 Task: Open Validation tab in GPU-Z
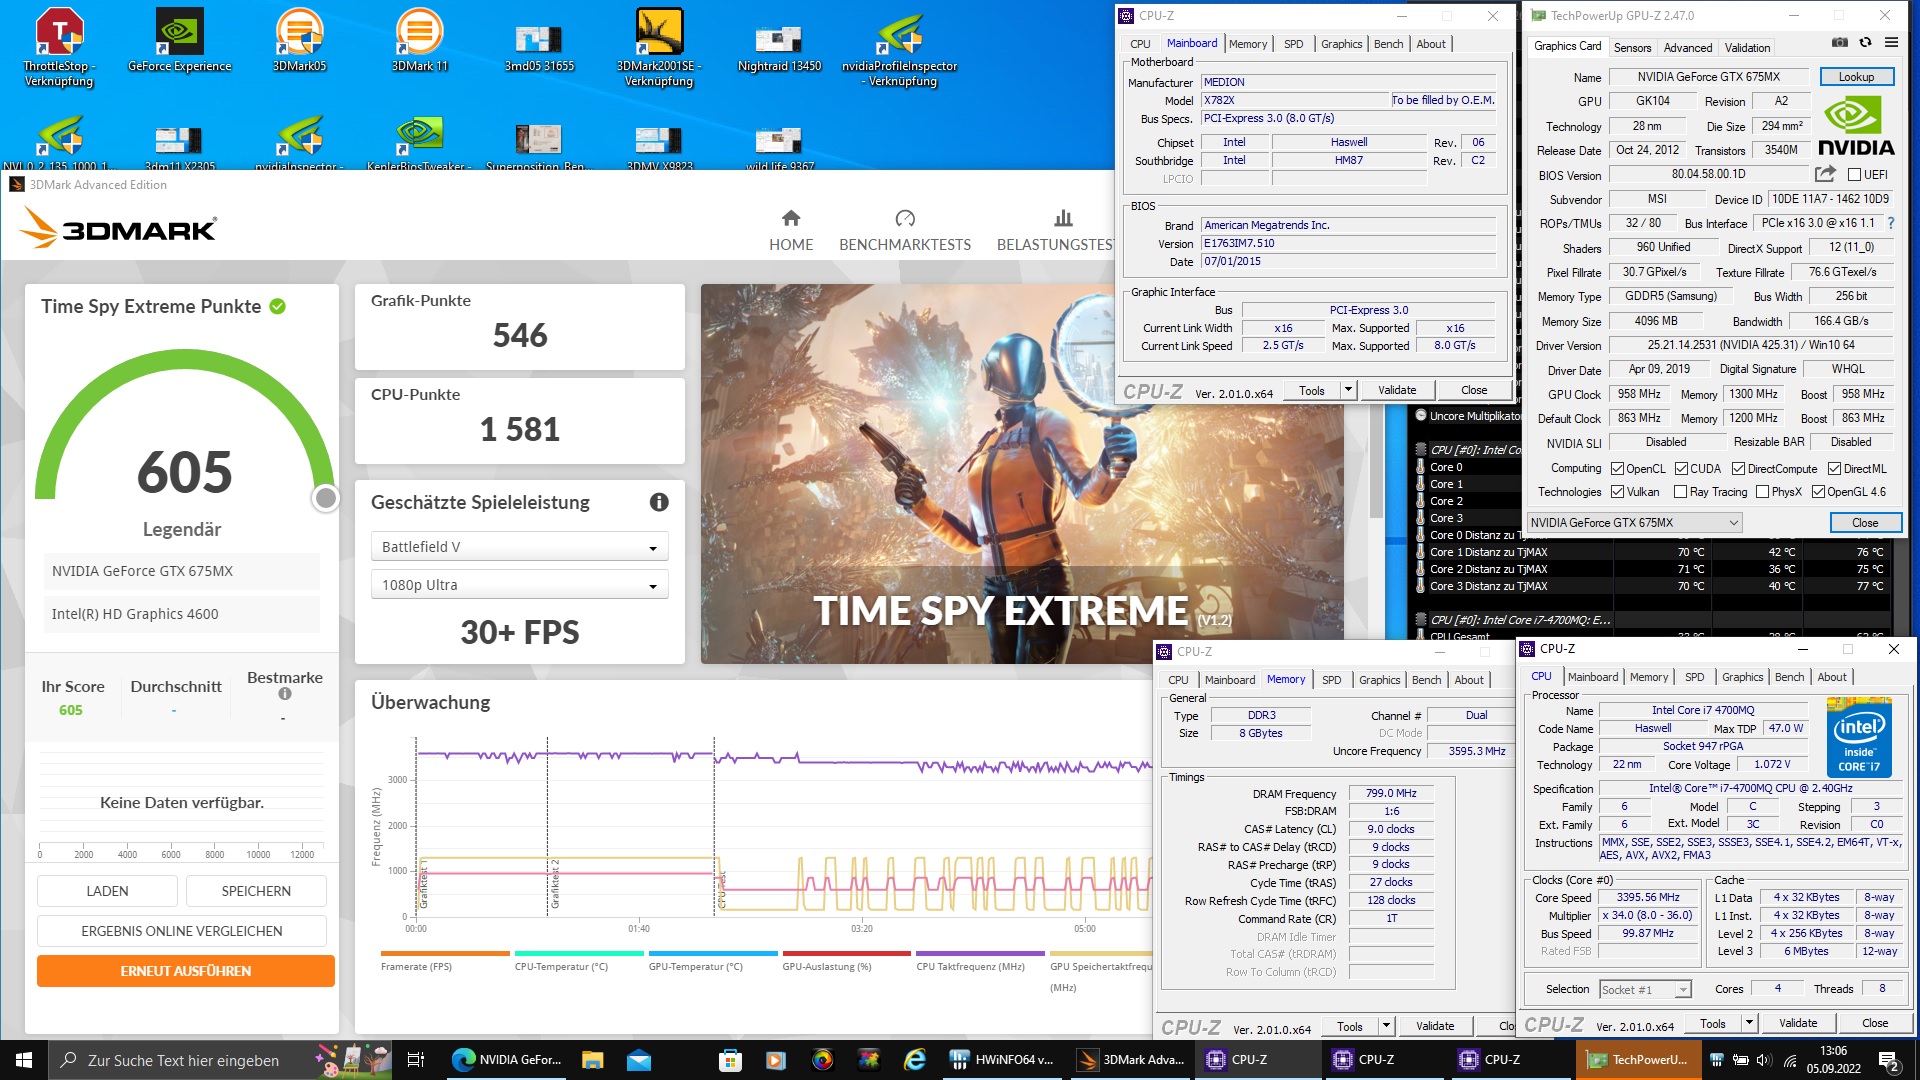click(1747, 48)
